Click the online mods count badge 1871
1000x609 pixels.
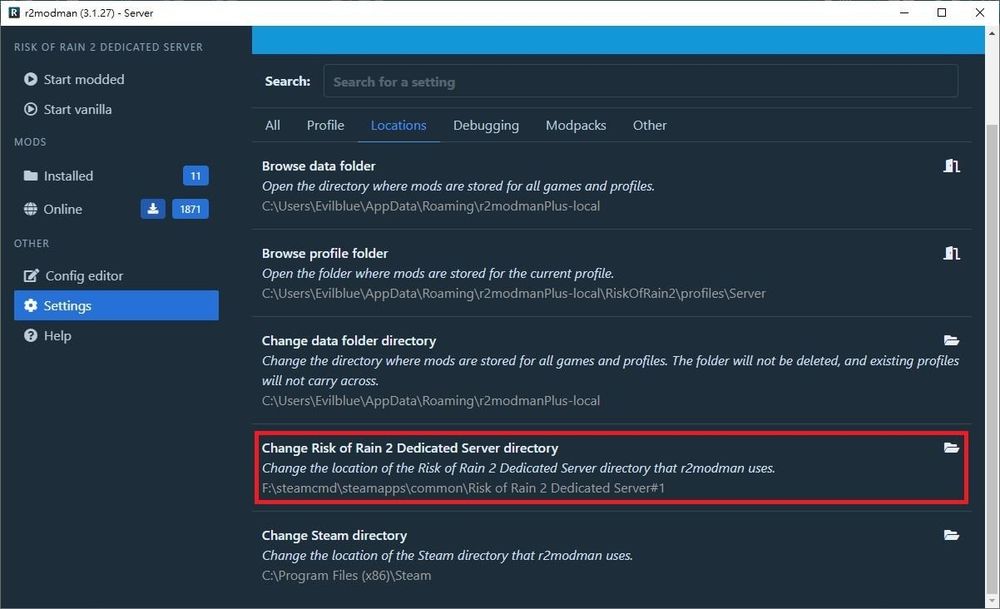[190, 209]
